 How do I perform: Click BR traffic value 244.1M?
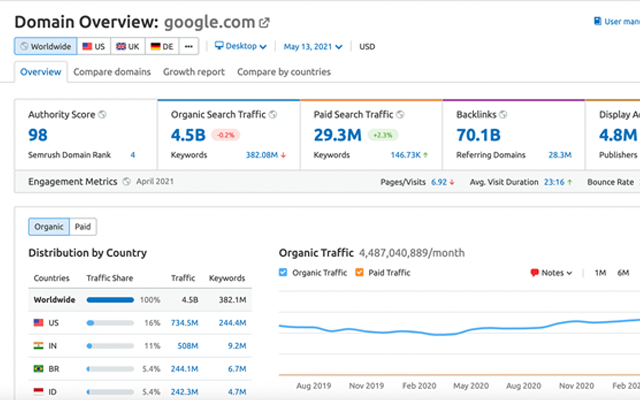pyautogui.click(x=184, y=369)
